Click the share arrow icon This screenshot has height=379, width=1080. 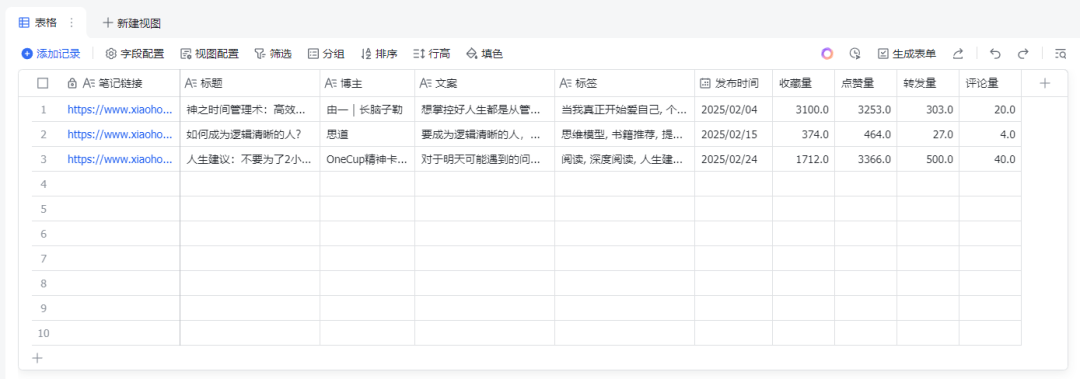pos(958,54)
